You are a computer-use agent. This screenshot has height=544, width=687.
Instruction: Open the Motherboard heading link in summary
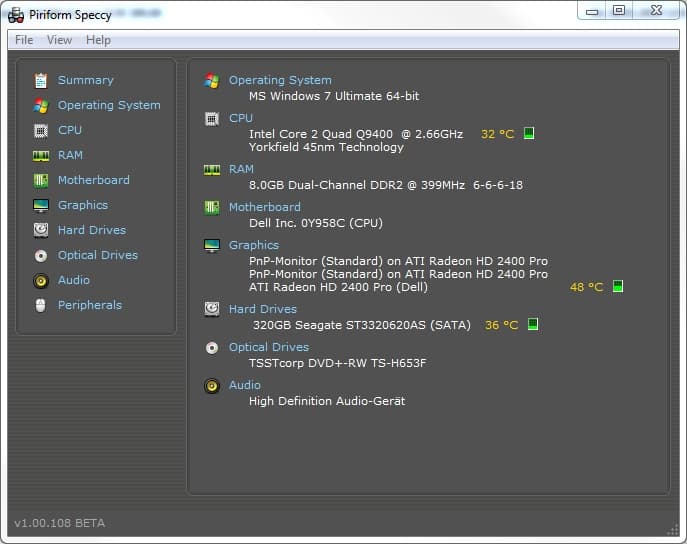tap(265, 207)
